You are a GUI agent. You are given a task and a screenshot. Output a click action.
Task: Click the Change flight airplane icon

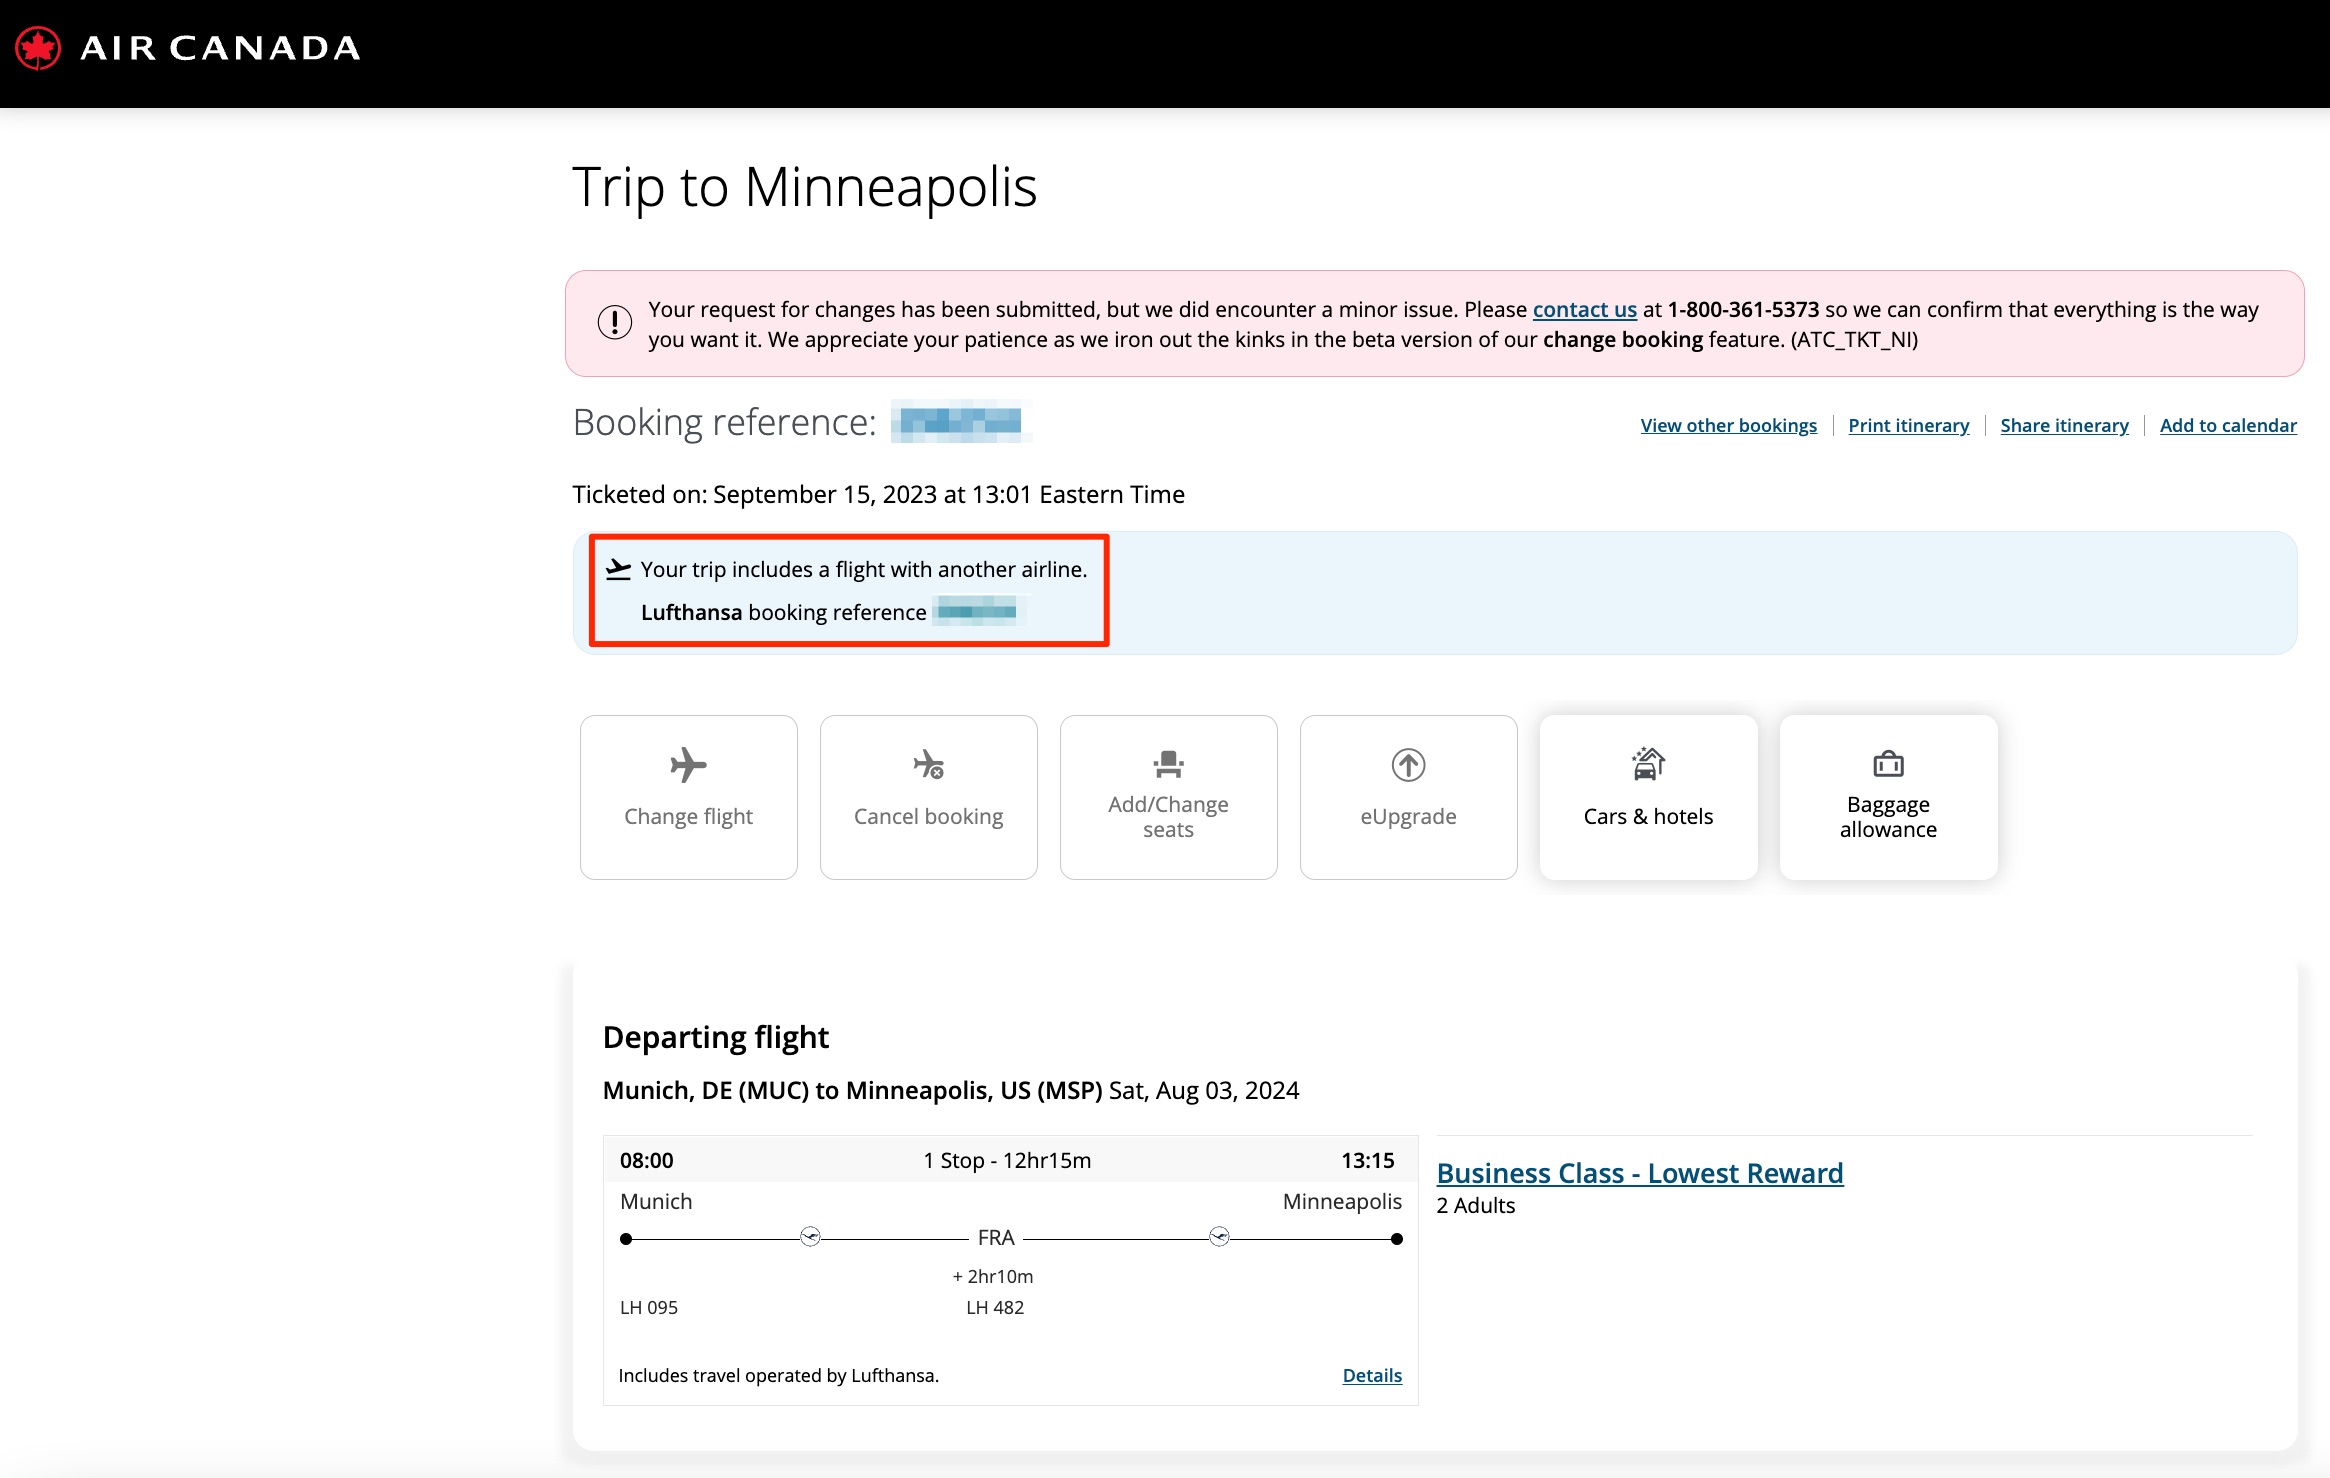coord(688,765)
